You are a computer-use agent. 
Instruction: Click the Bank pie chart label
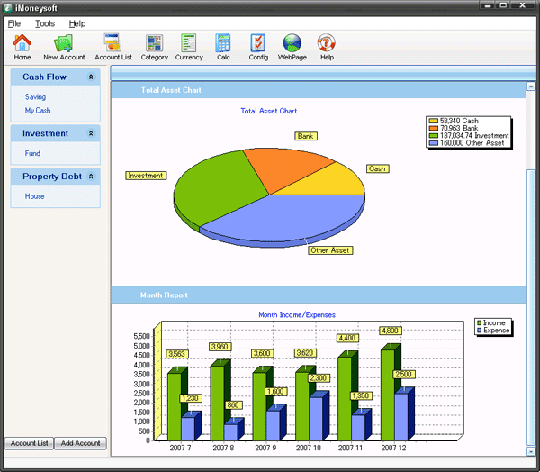tap(306, 136)
